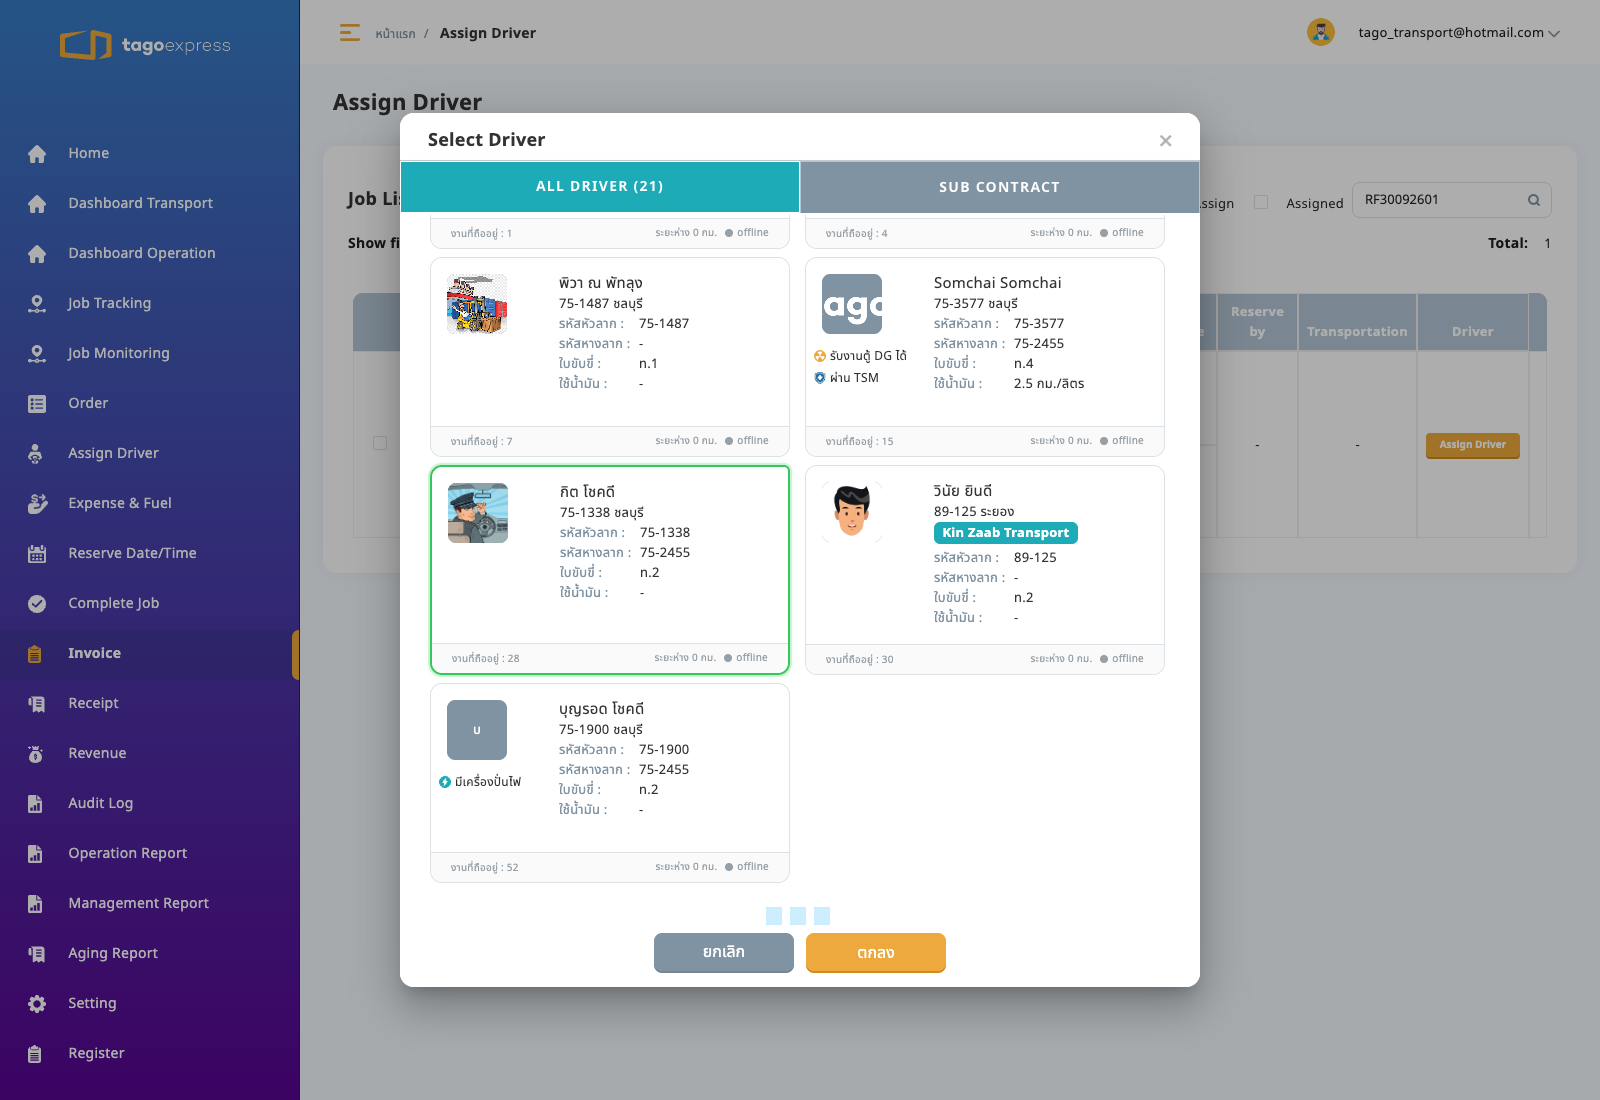This screenshot has height=1100, width=1600.
Task: Click the Receipt icon in sidebar
Action: [37, 704]
